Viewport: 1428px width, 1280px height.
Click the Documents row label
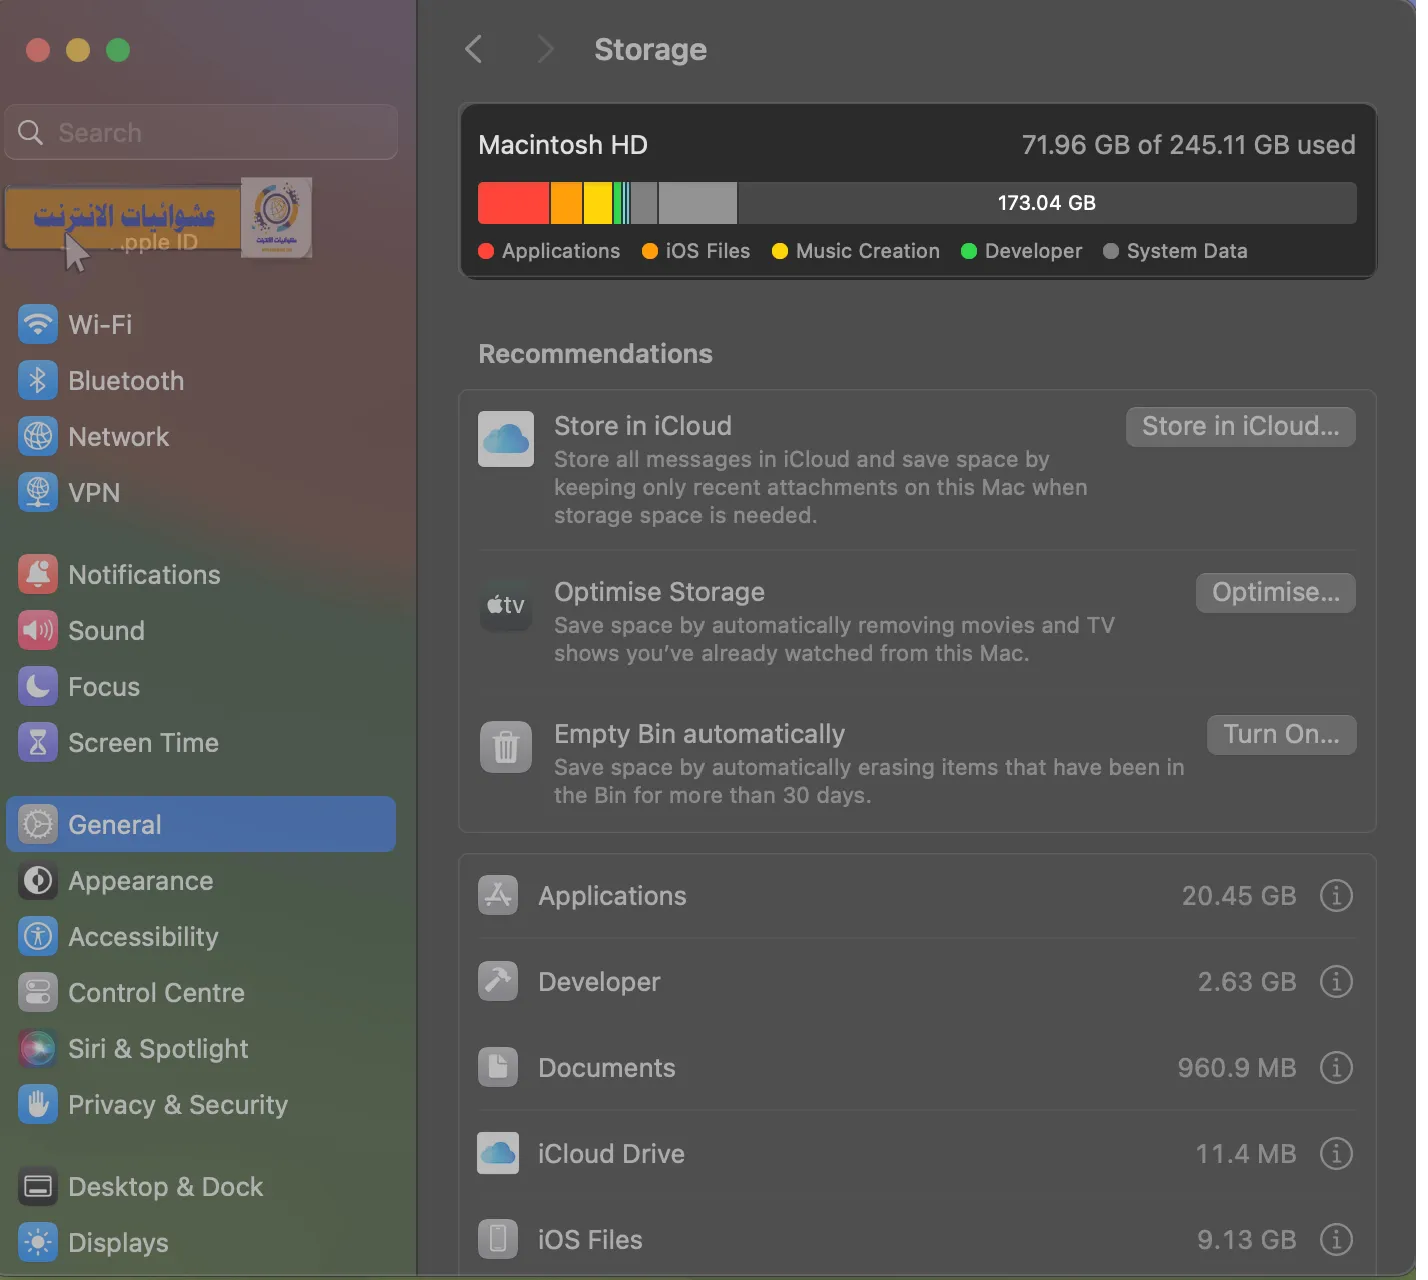[x=606, y=1068]
